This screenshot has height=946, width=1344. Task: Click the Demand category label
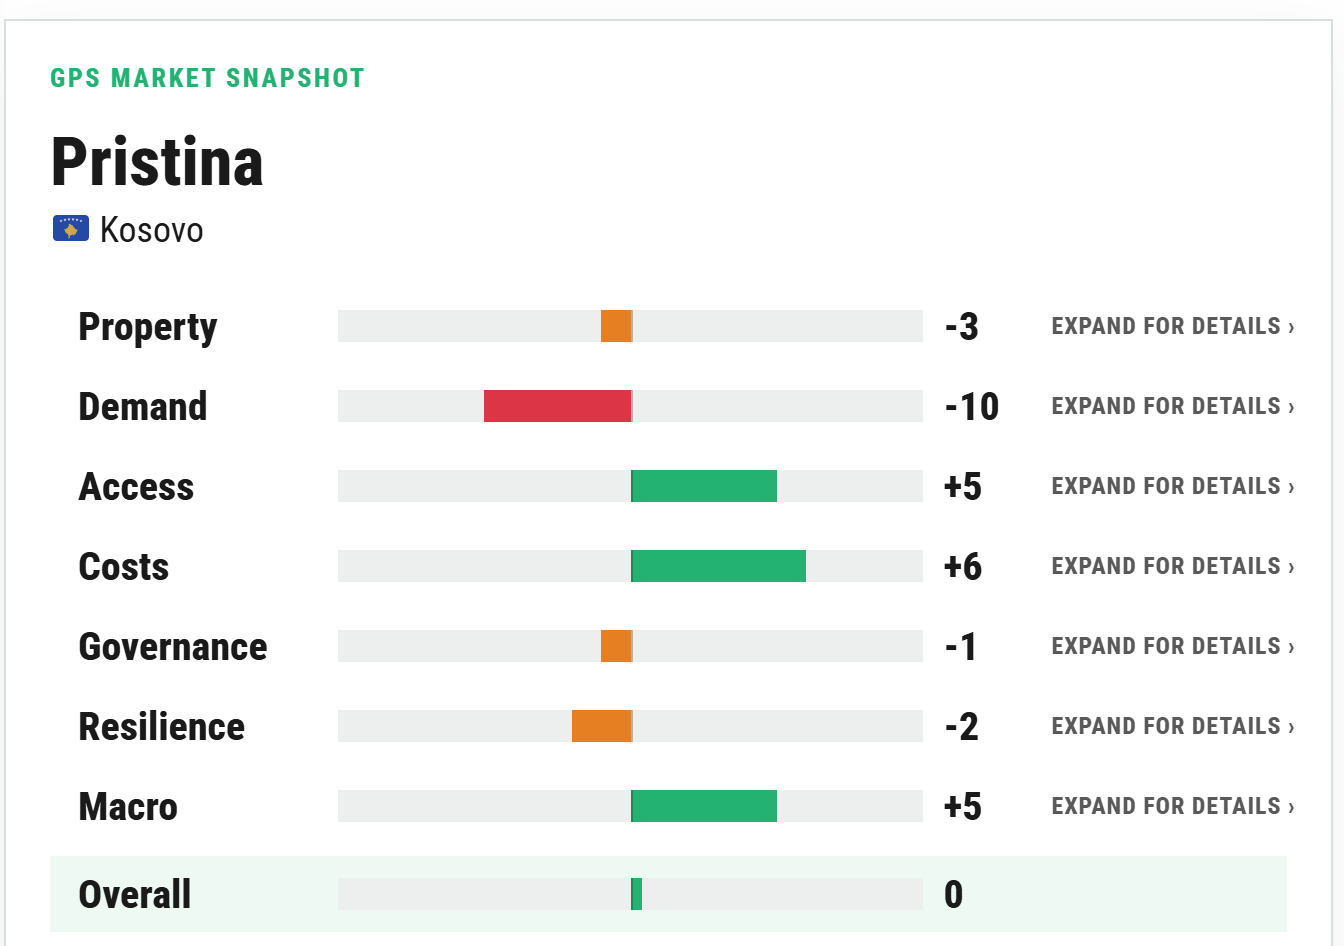(x=143, y=406)
